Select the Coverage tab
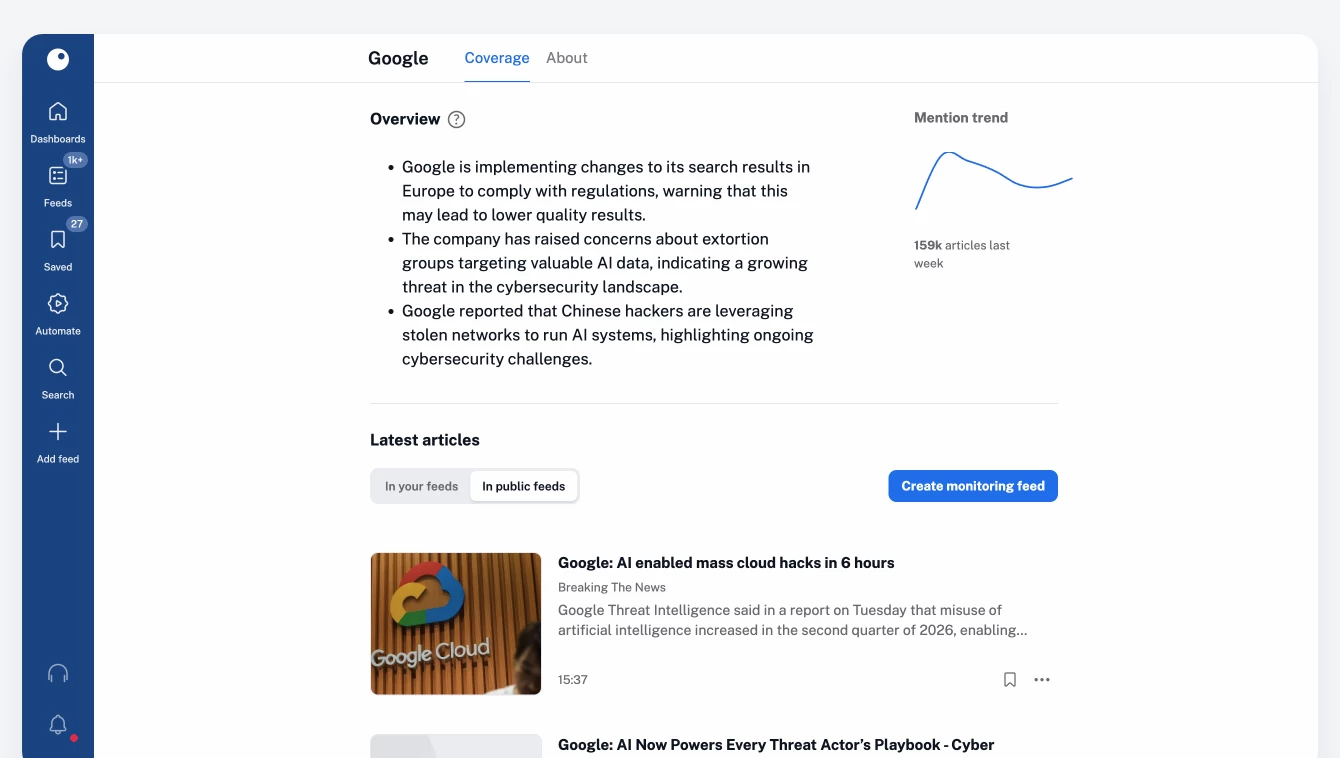Viewport: 1340px width, 758px height. (x=497, y=58)
